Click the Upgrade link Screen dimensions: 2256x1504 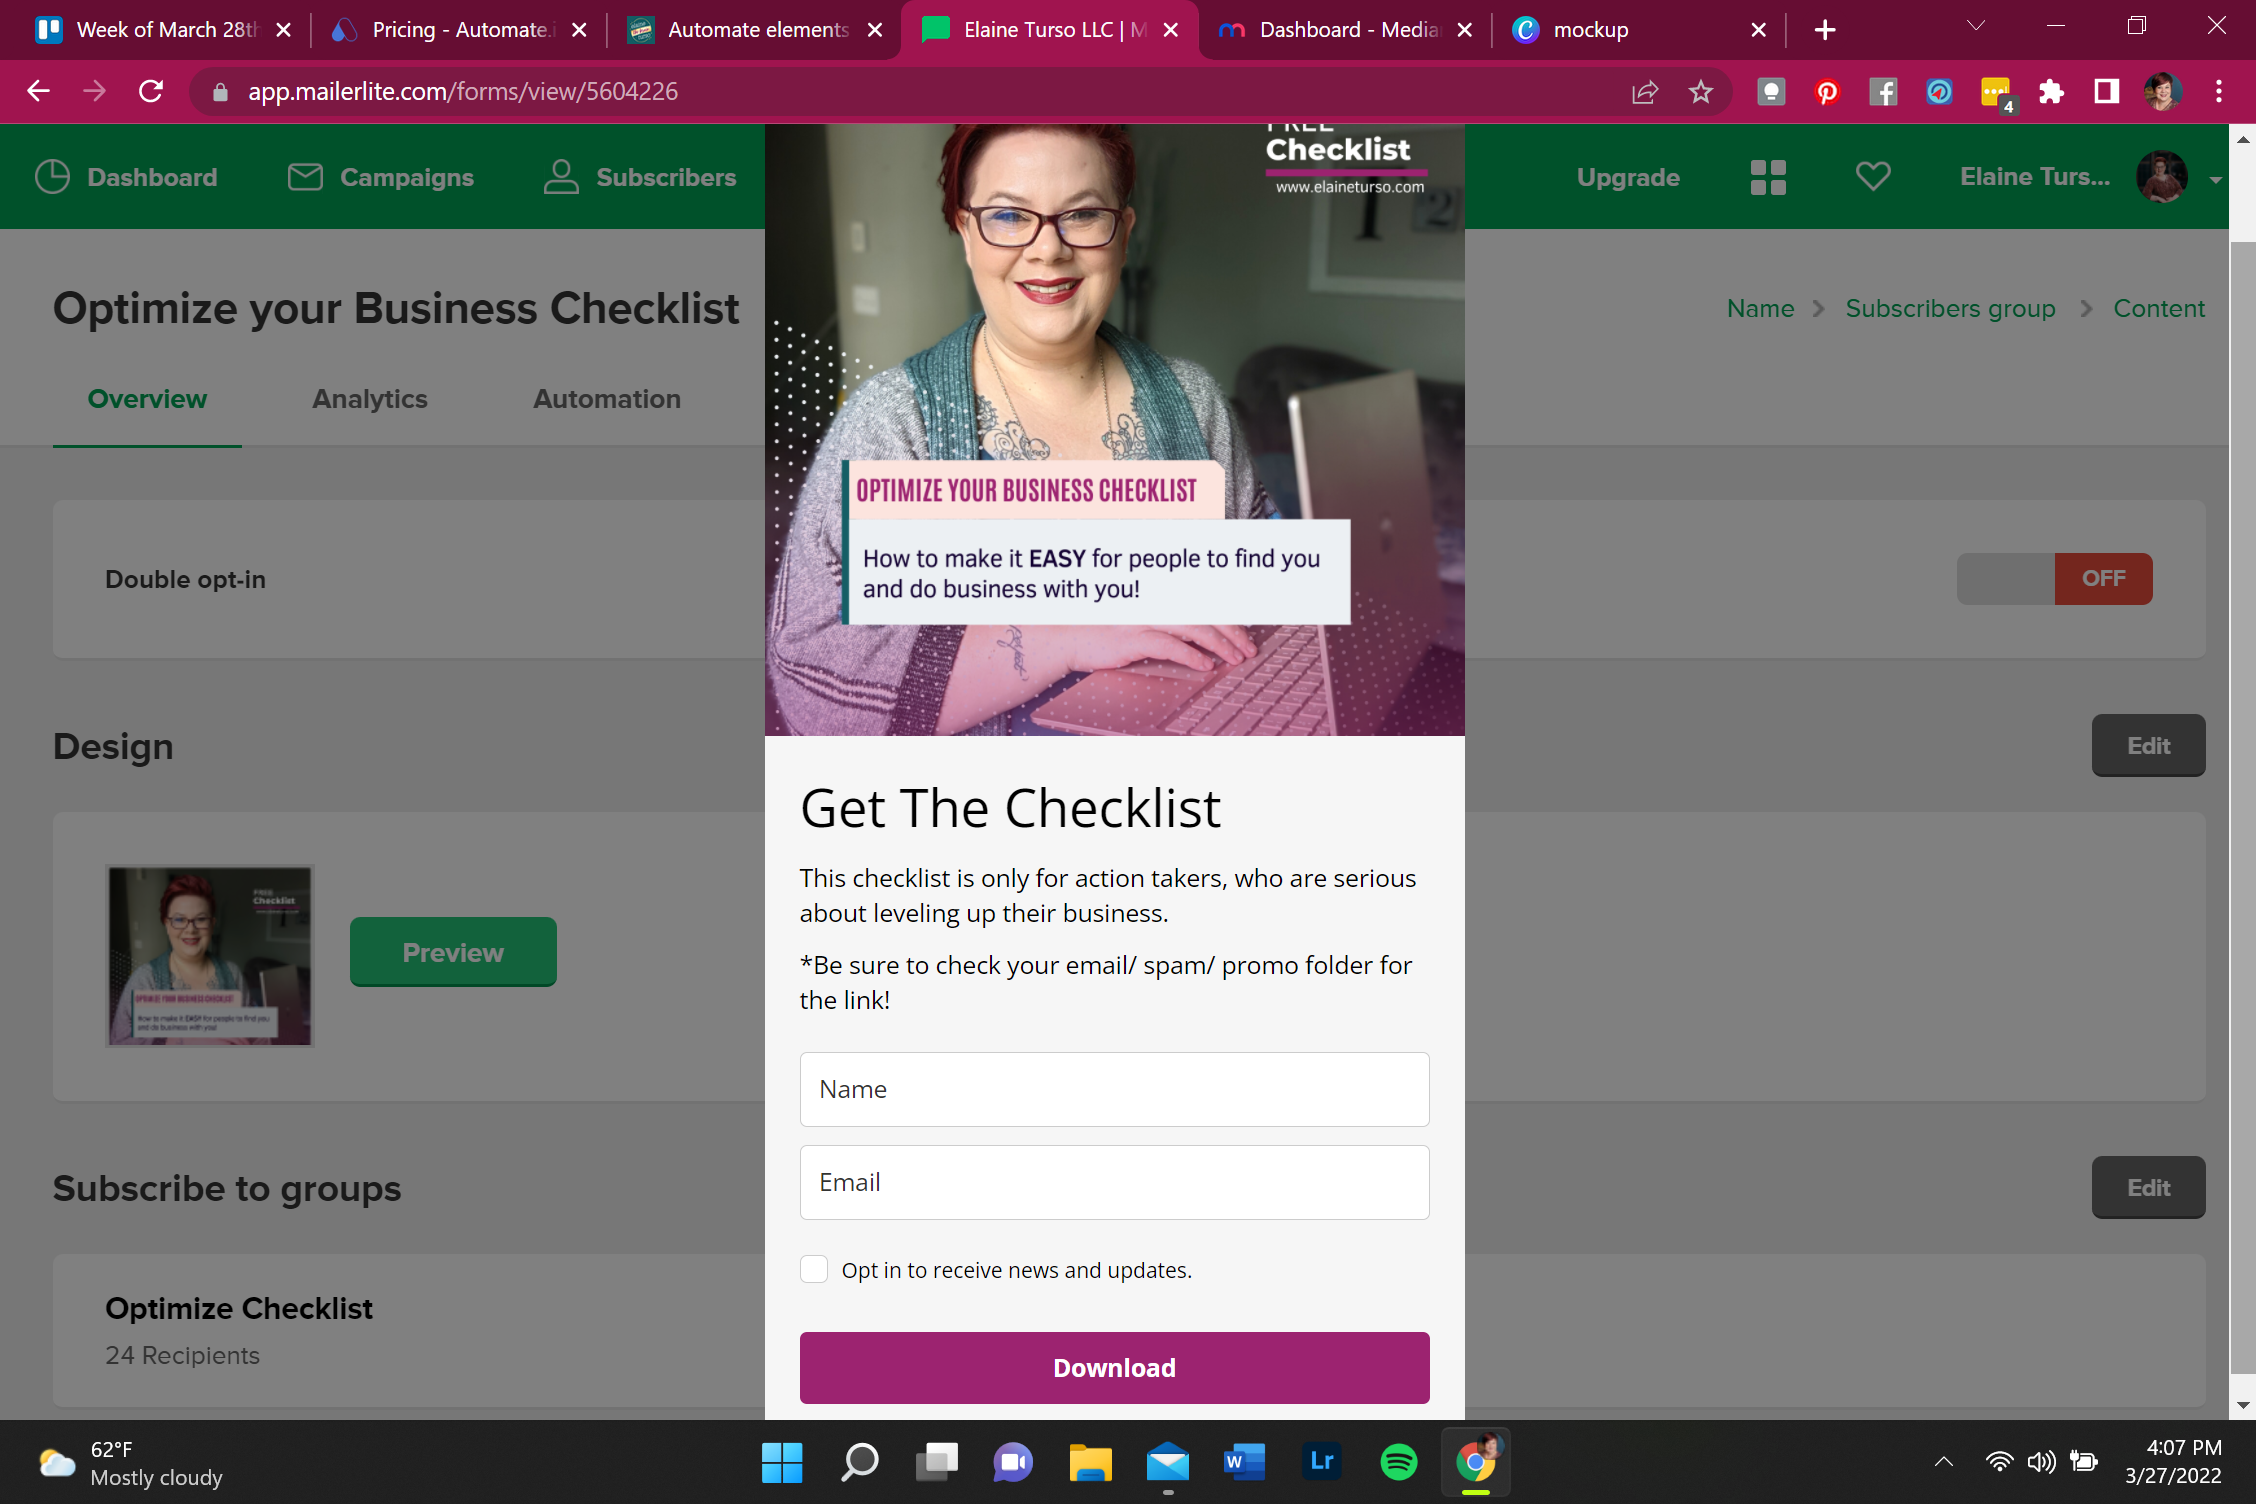pyautogui.click(x=1628, y=177)
